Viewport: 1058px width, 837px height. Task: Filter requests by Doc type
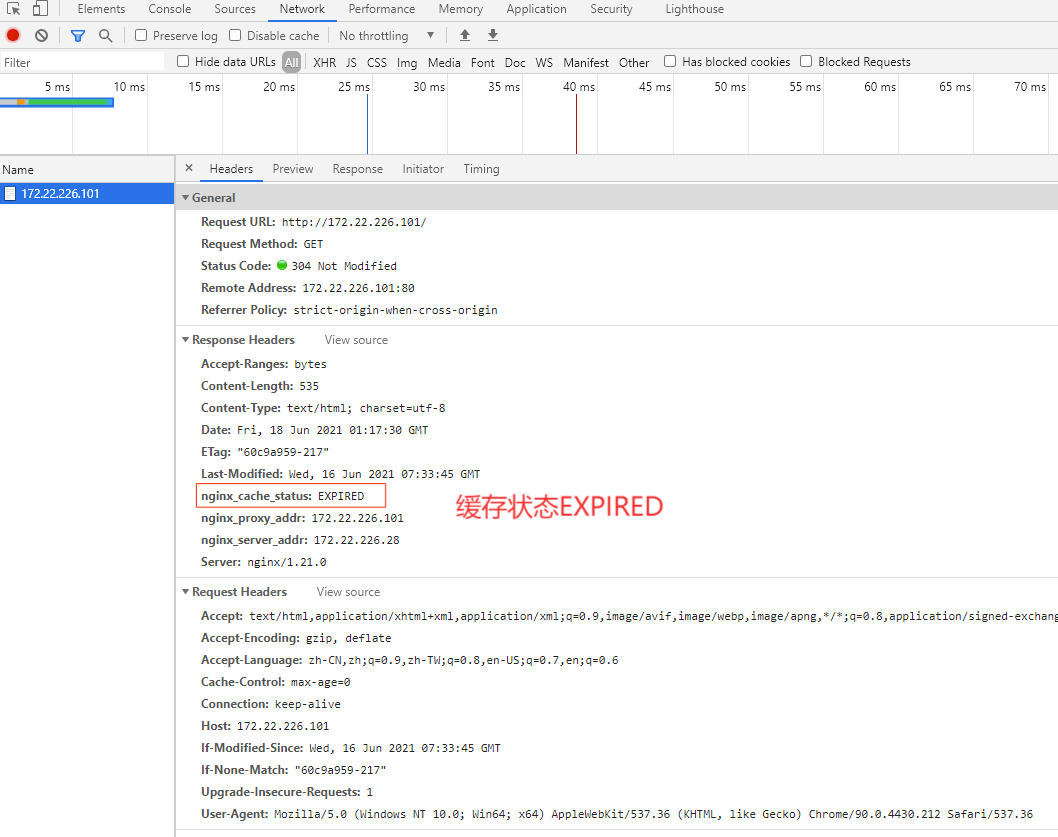pyautogui.click(x=515, y=62)
